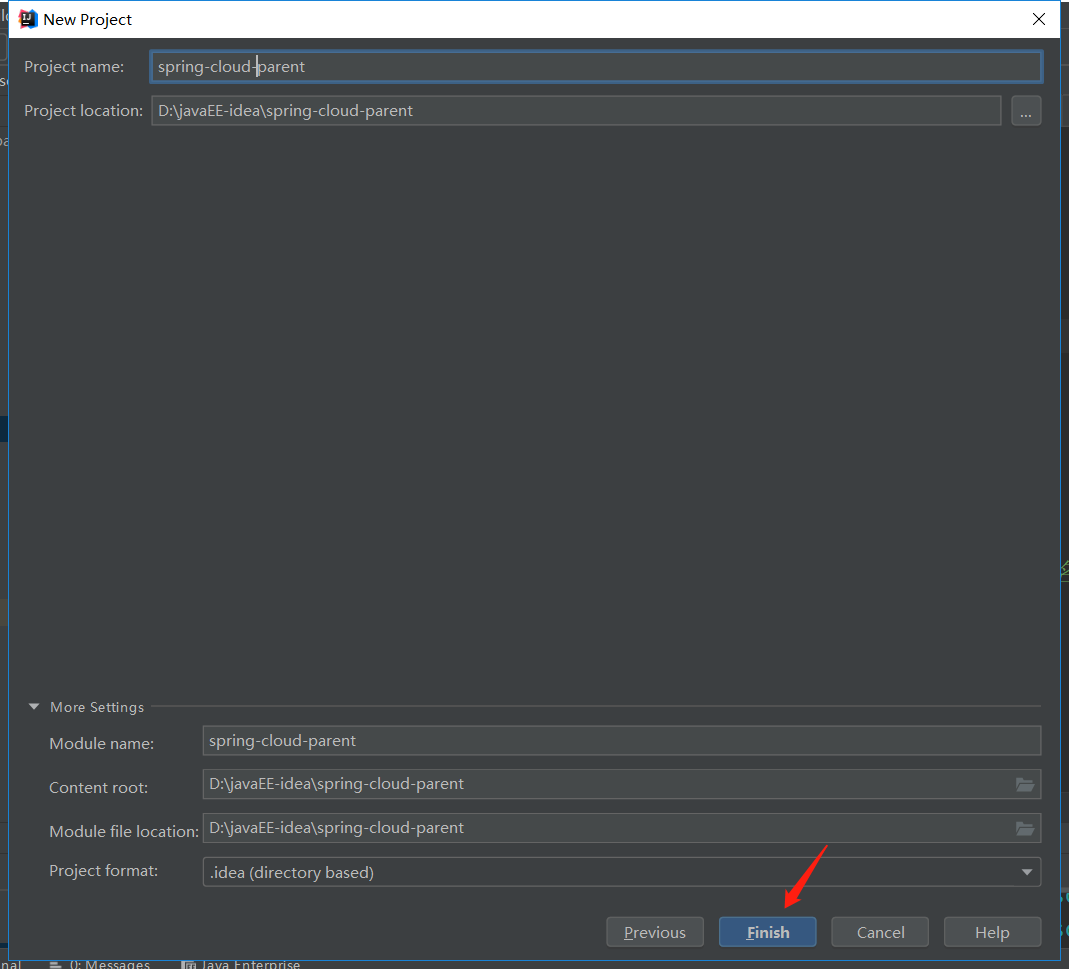The height and width of the screenshot is (969, 1069).
Task: Open browse dialog for project location
Action: (1025, 110)
